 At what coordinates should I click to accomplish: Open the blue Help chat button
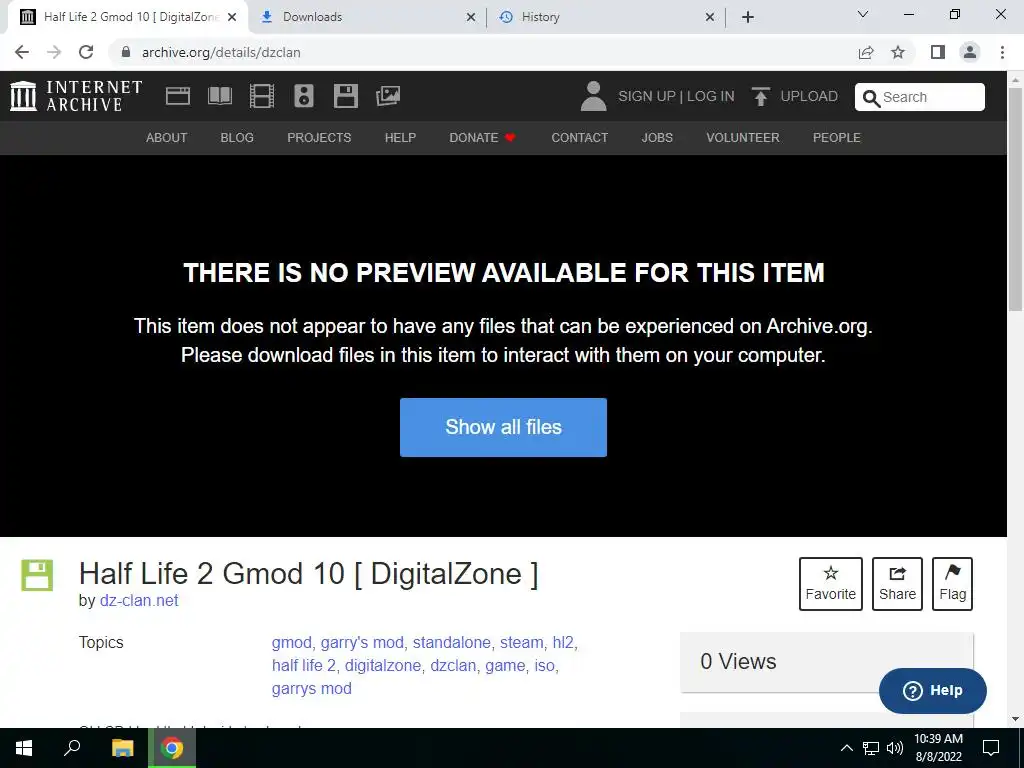(x=933, y=690)
